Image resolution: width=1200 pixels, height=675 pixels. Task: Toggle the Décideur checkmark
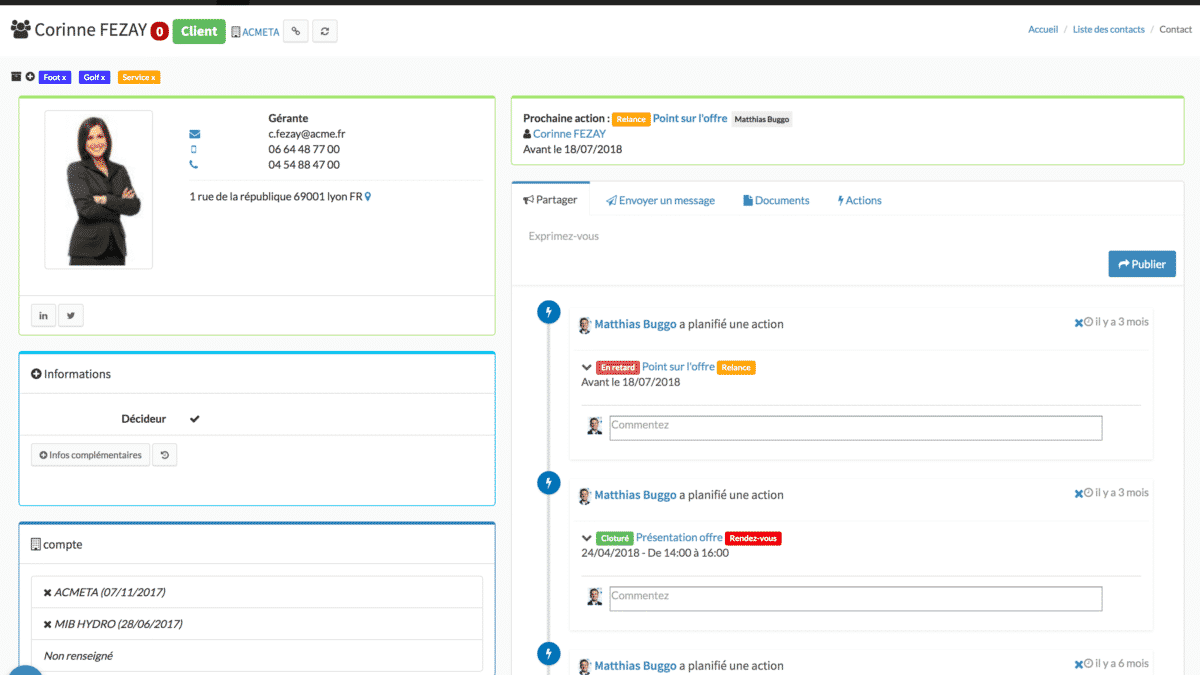(195, 419)
